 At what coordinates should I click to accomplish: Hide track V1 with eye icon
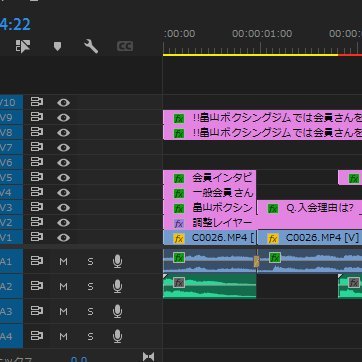pyautogui.click(x=63, y=237)
